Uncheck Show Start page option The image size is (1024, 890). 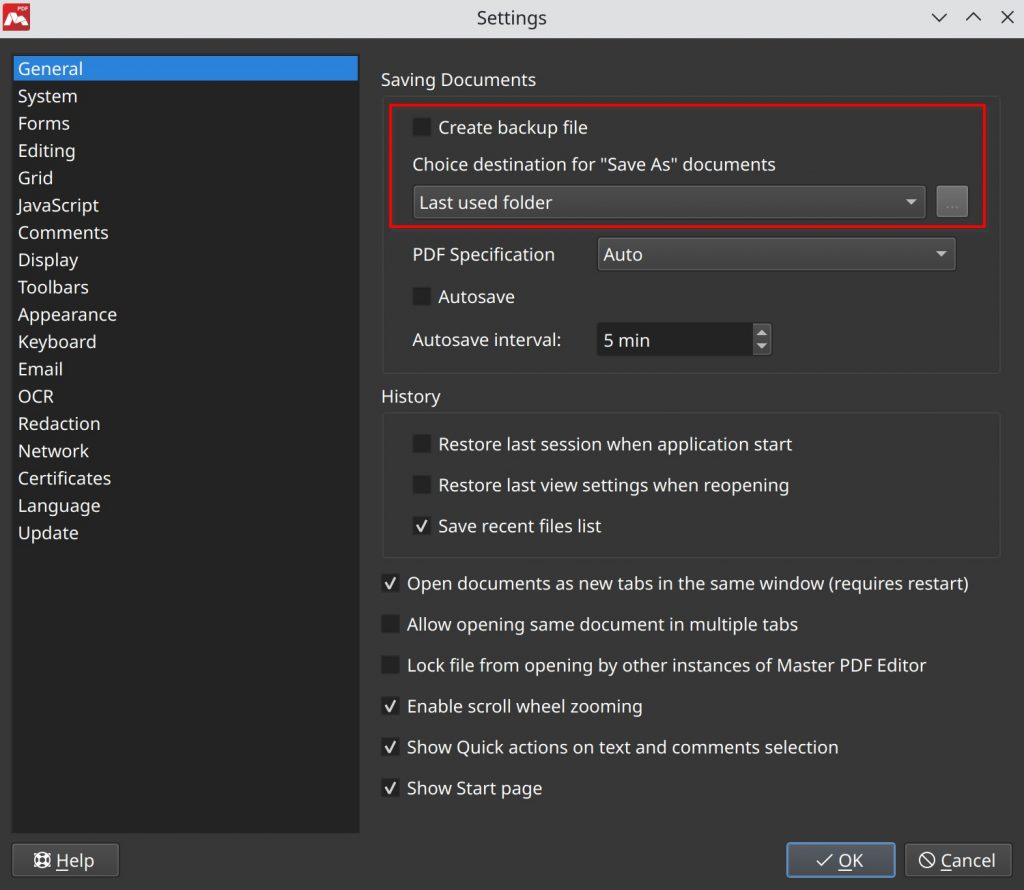tap(391, 788)
